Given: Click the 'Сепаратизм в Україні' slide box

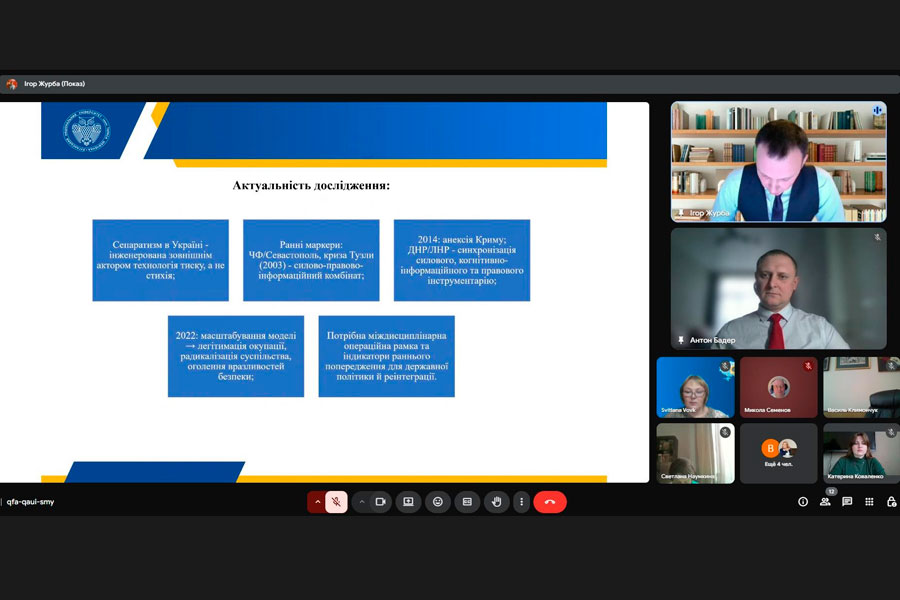Looking at the screenshot, I should (161, 260).
